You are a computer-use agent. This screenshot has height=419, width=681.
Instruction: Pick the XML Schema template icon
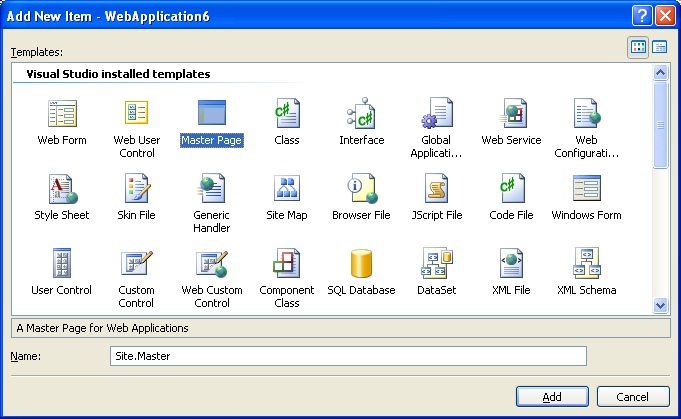click(x=586, y=263)
